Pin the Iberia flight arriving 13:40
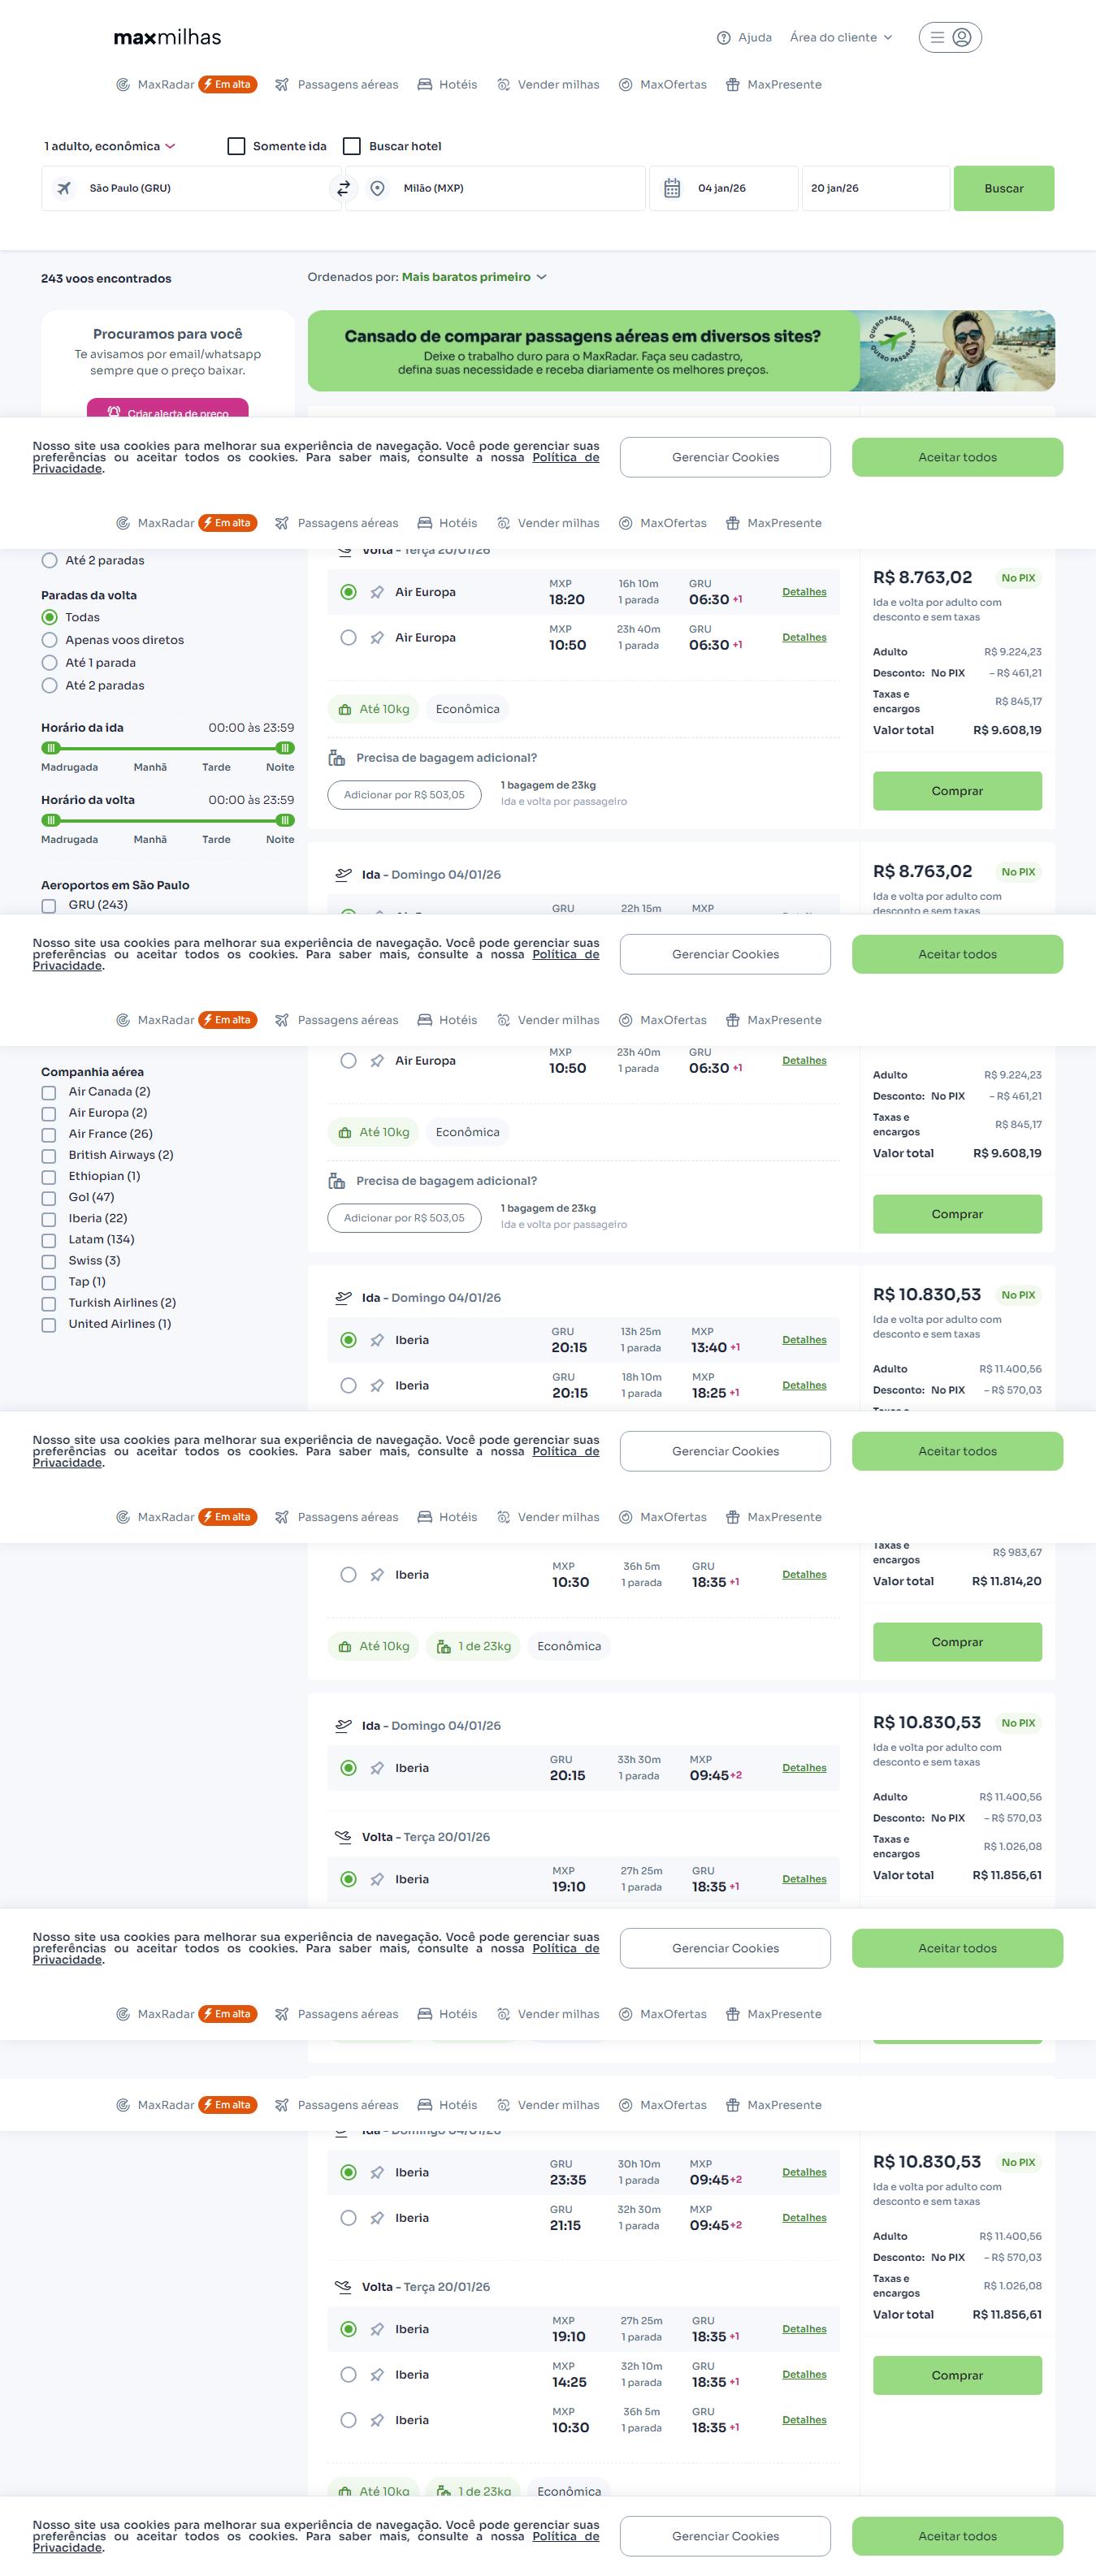Screen dimensions: 1096x2576 point(377,1340)
